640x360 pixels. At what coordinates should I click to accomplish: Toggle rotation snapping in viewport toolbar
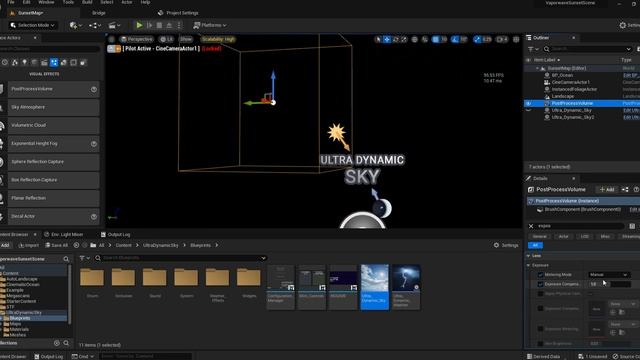point(455,39)
